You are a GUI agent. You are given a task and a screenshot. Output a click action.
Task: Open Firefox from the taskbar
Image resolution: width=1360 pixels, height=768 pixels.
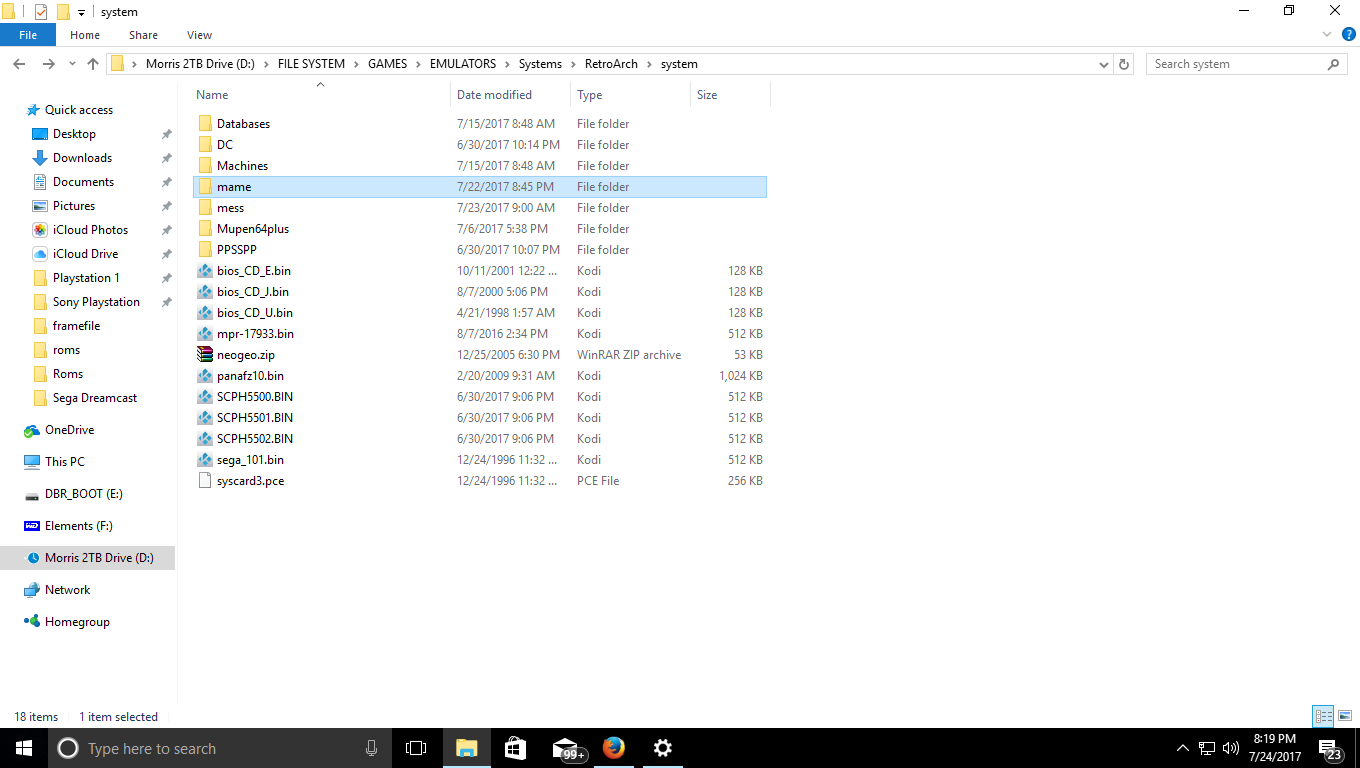pyautogui.click(x=614, y=748)
